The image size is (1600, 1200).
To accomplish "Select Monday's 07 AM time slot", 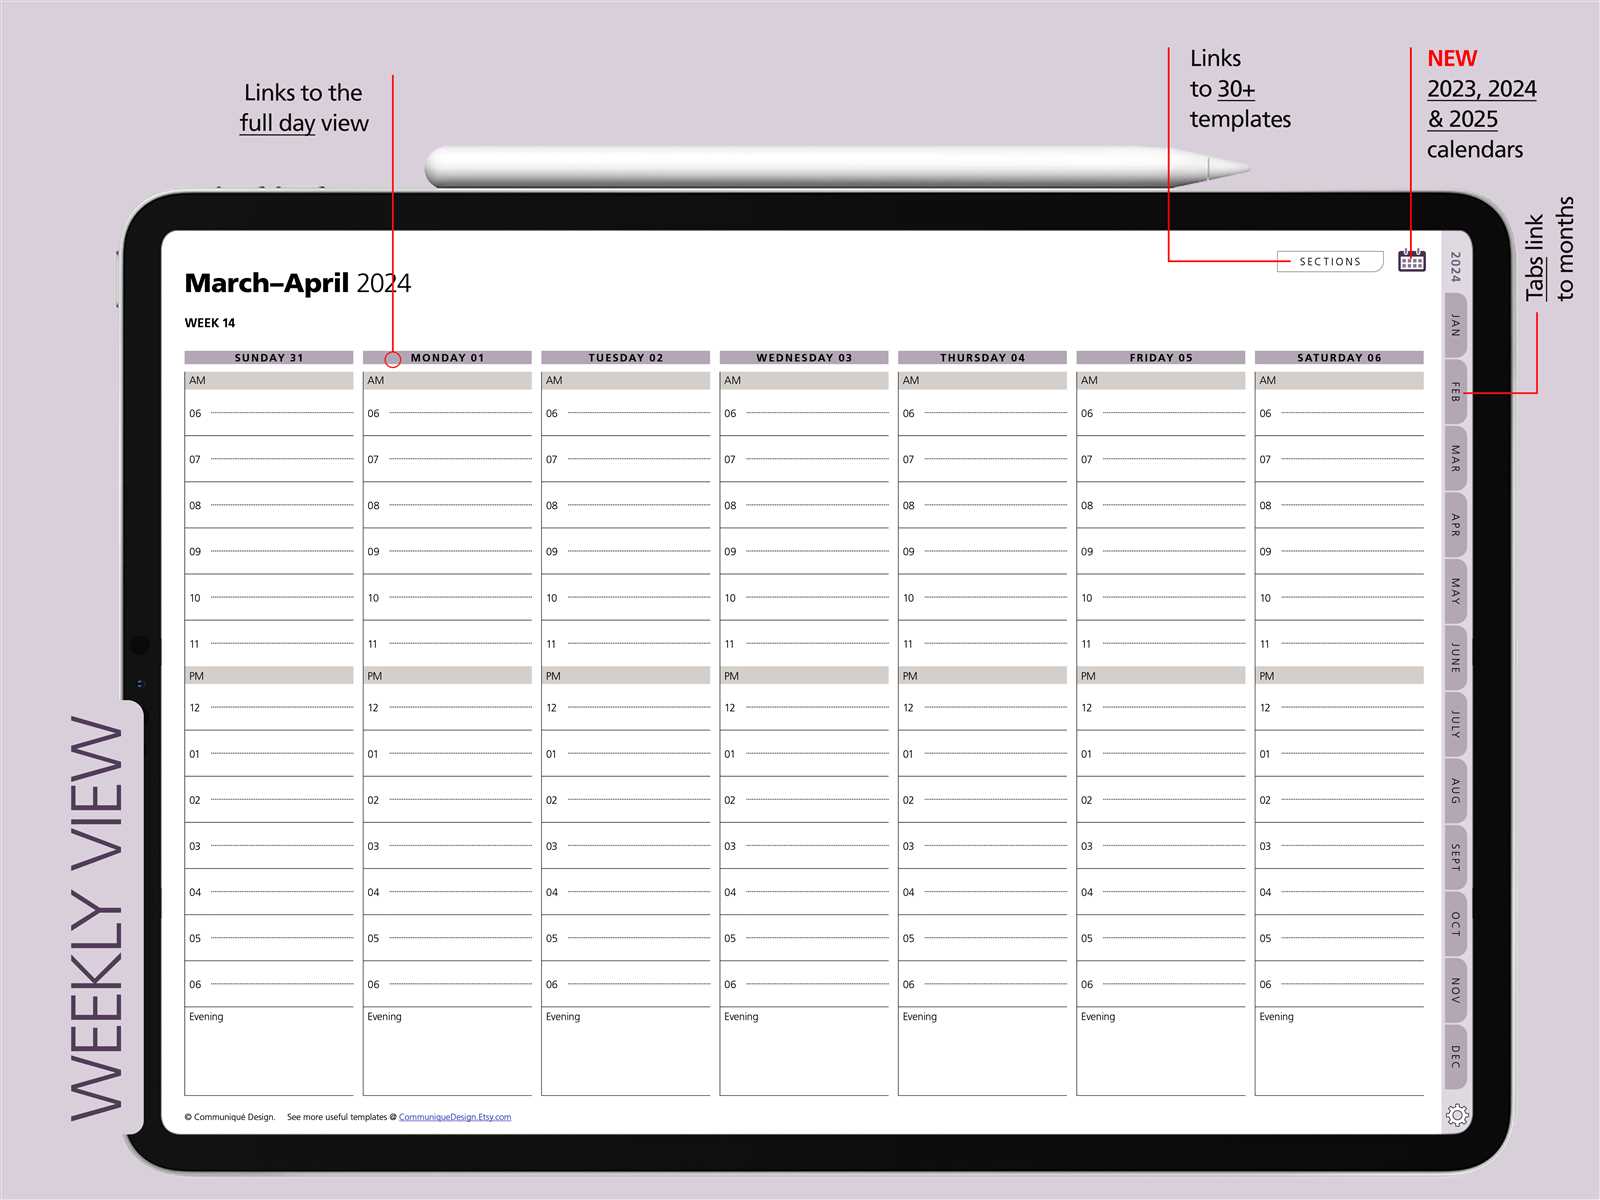I will point(447,459).
